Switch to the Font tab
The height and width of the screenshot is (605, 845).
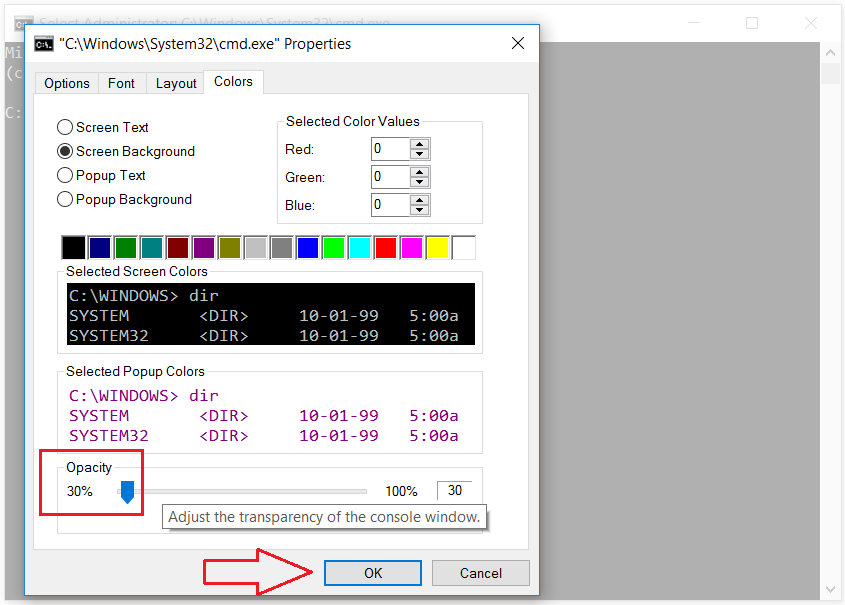(121, 83)
